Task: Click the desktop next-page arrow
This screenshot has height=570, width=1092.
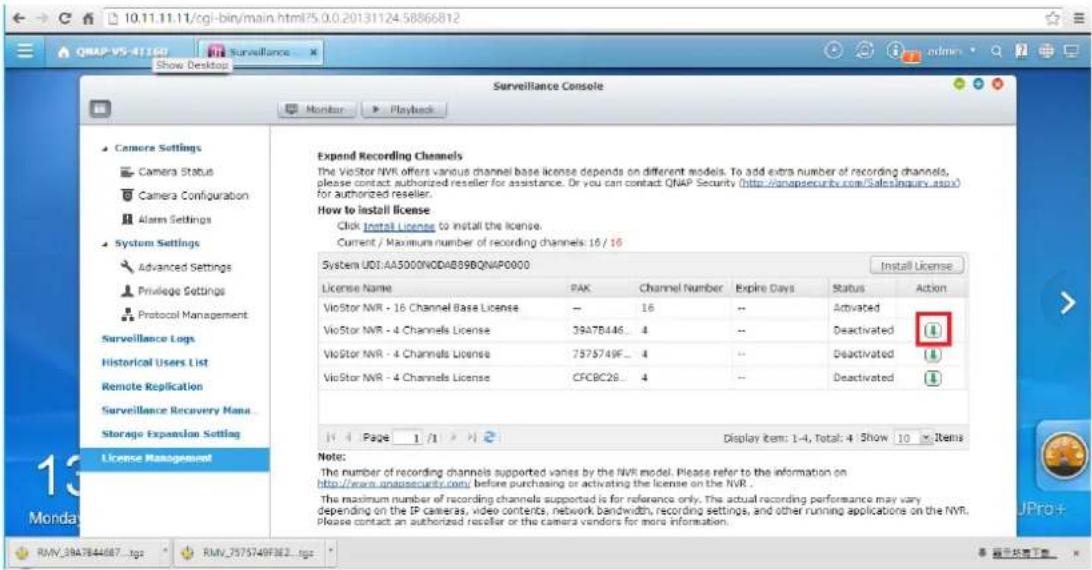Action: (x=1068, y=302)
